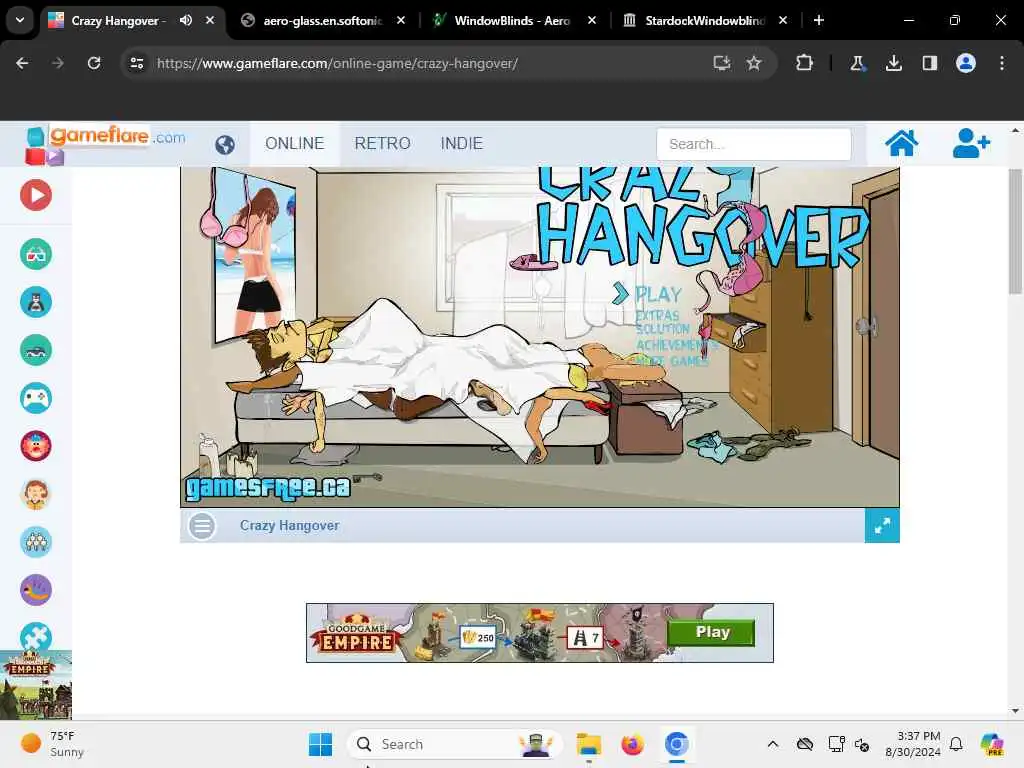1024x768 pixels.
Task: Open the INDIE games menu
Action: [462, 144]
